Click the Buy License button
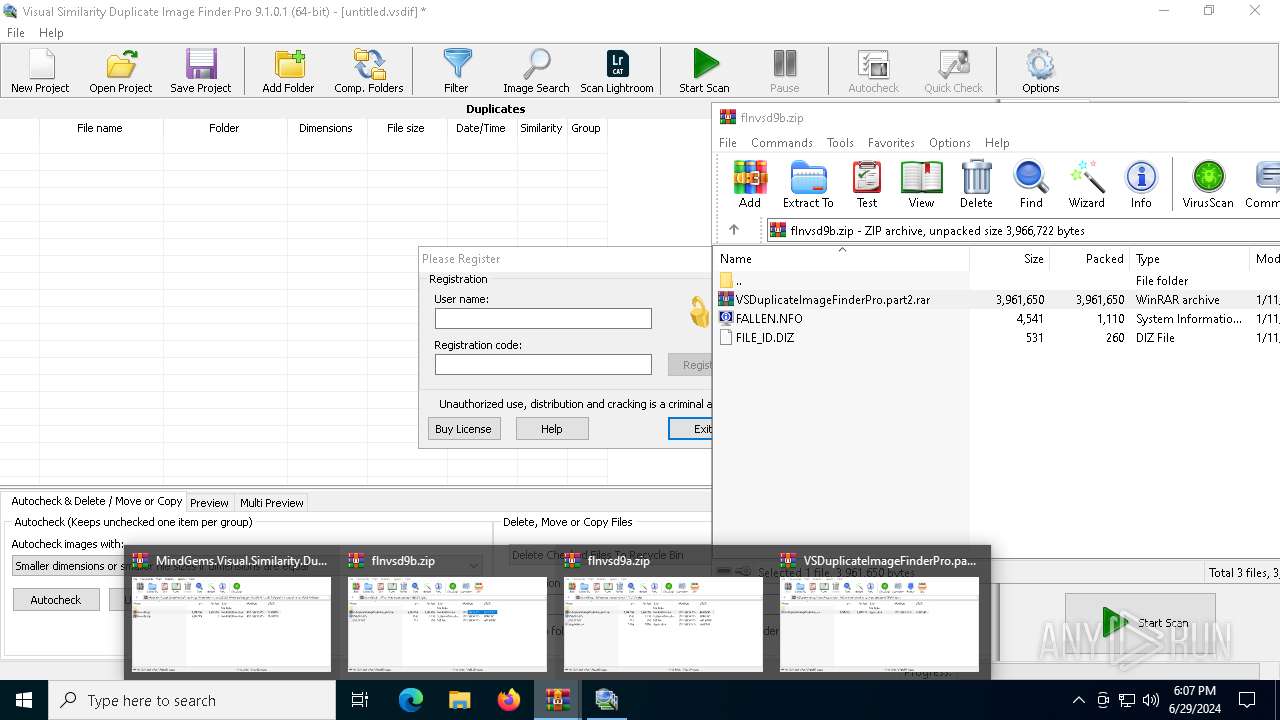Screen dimensions: 1280x720 (x=464, y=429)
